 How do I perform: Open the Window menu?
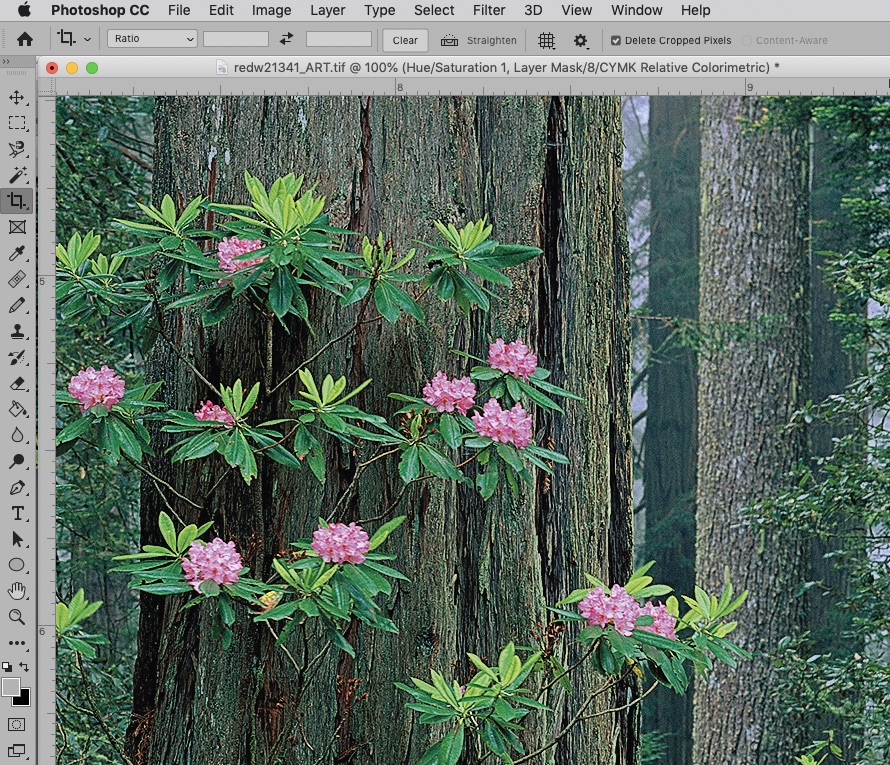point(636,10)
